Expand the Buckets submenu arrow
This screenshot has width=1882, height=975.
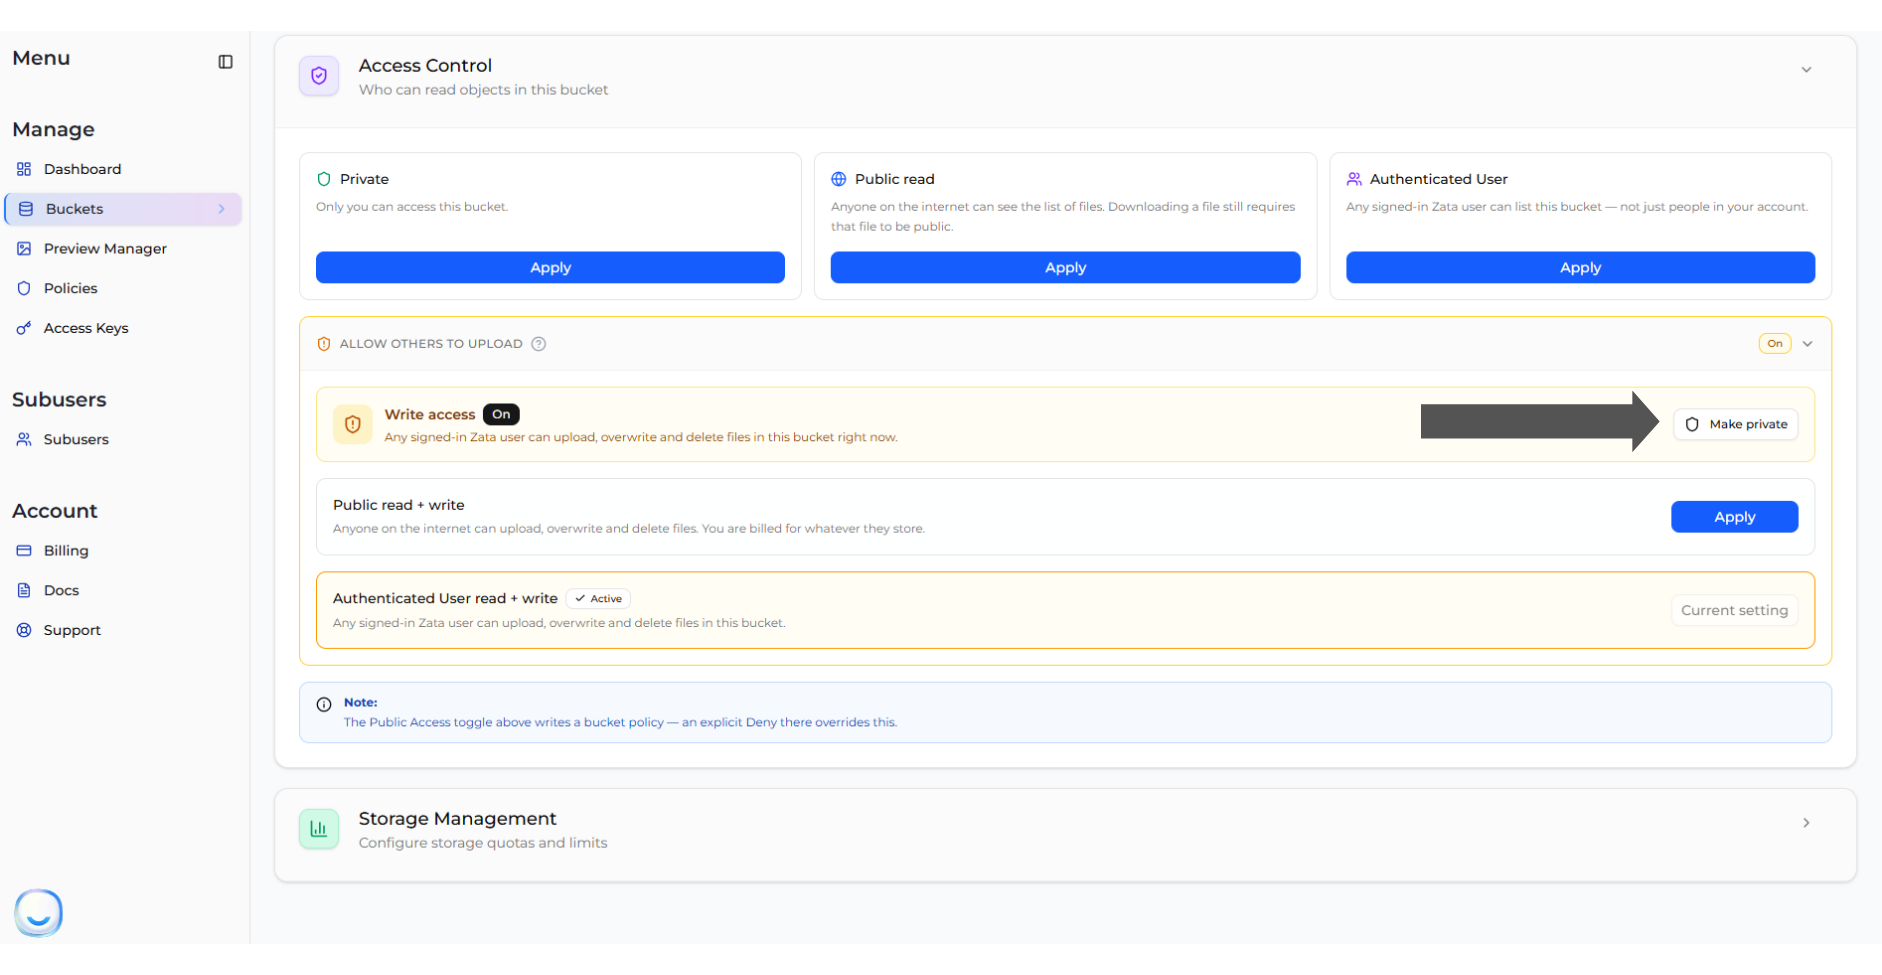222,209
